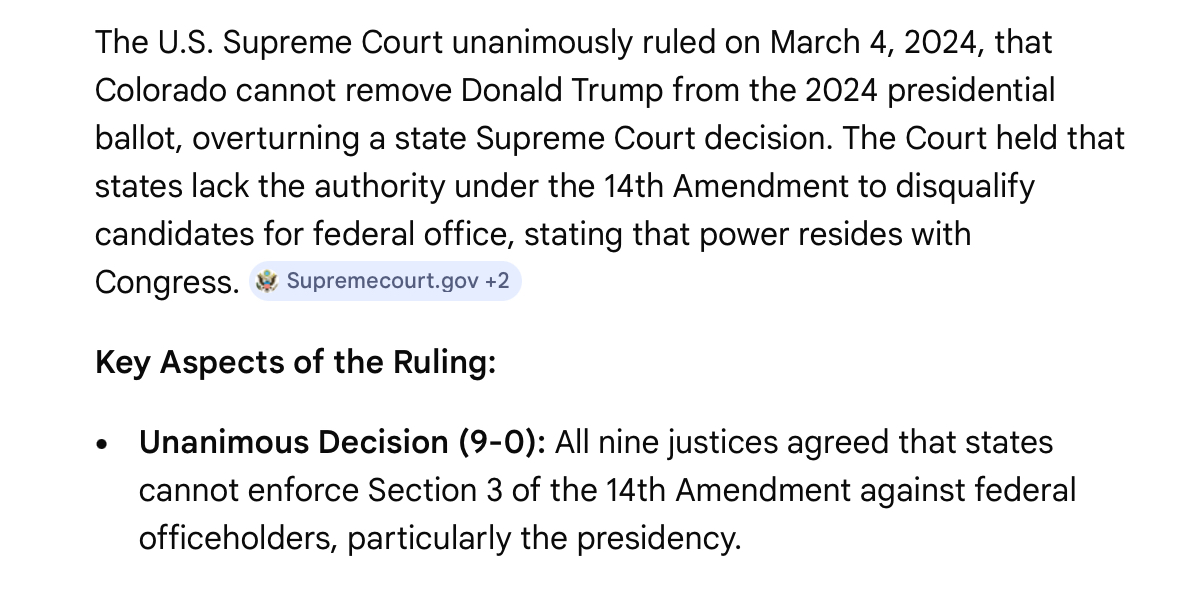Image resolution: width=1193 pixels, height=589 pixels.
Task: Click the bullet point before Unanimous Decision
Action: [x=103, y=445]
